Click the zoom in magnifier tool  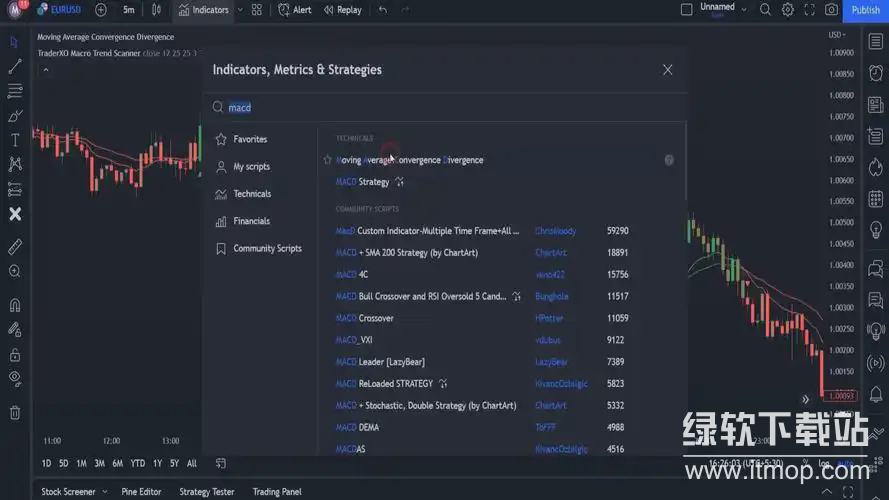[15, 271]
